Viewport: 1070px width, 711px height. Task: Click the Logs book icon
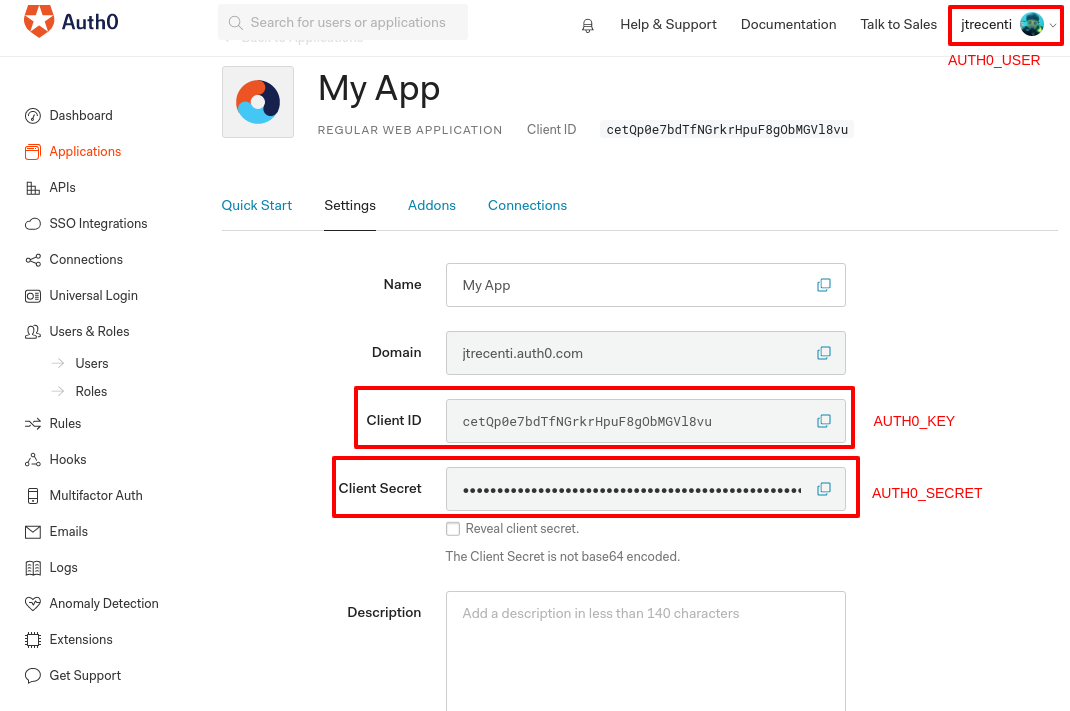33,568
